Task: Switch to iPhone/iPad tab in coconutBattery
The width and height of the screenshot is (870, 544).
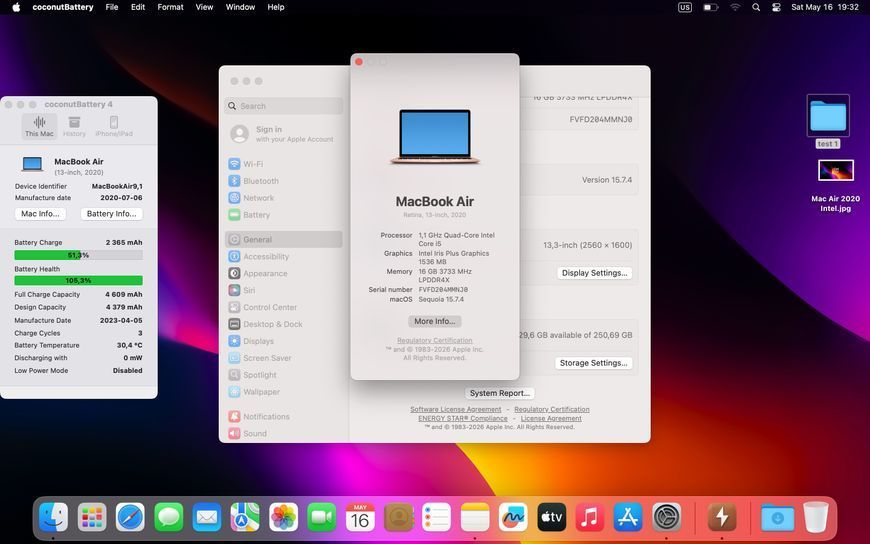Action: 114,127
